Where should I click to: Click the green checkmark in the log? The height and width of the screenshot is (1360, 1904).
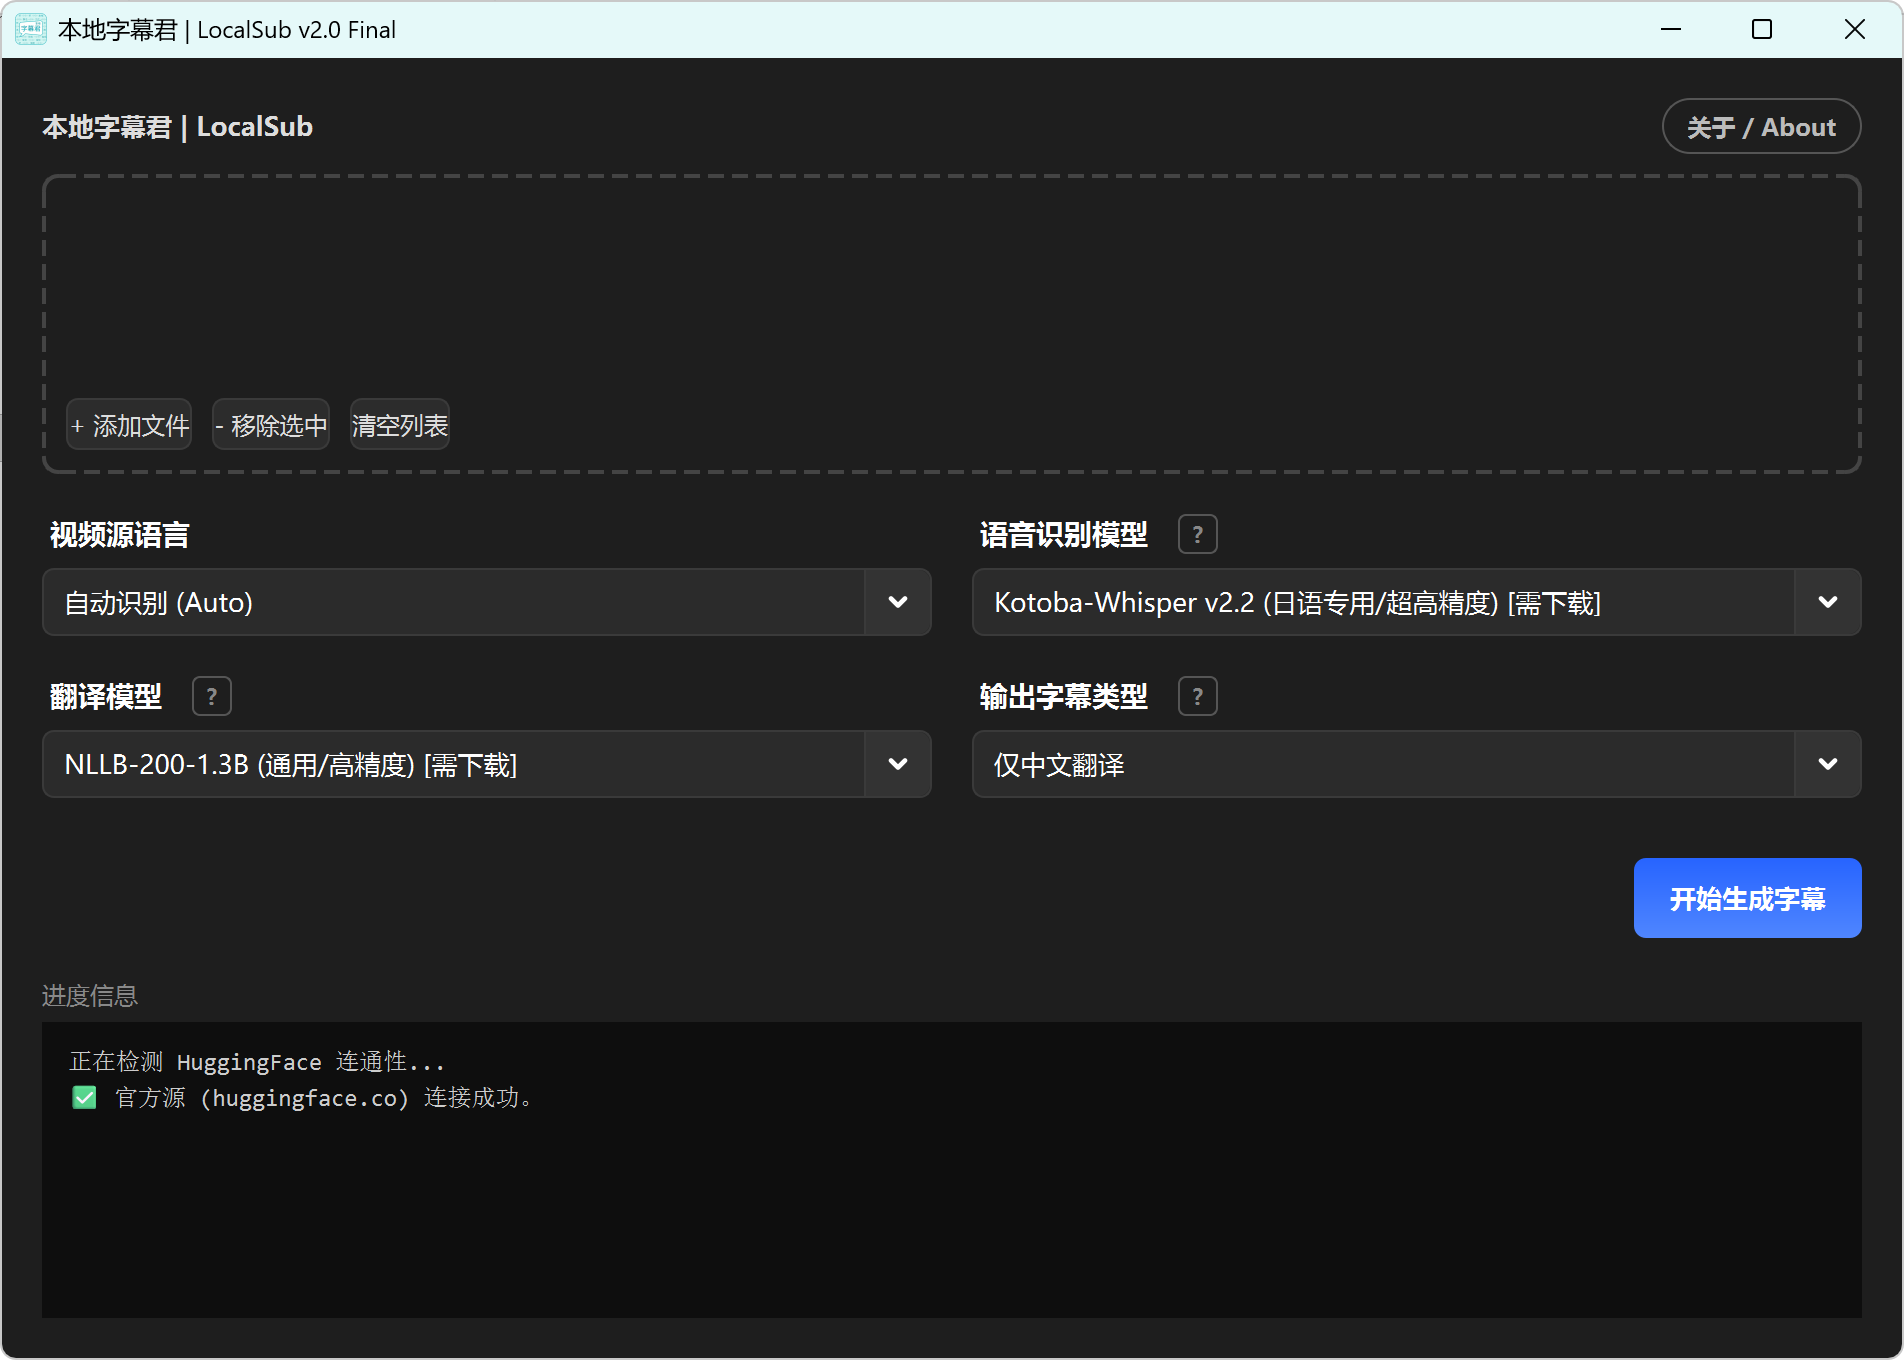click(85, 1098)
